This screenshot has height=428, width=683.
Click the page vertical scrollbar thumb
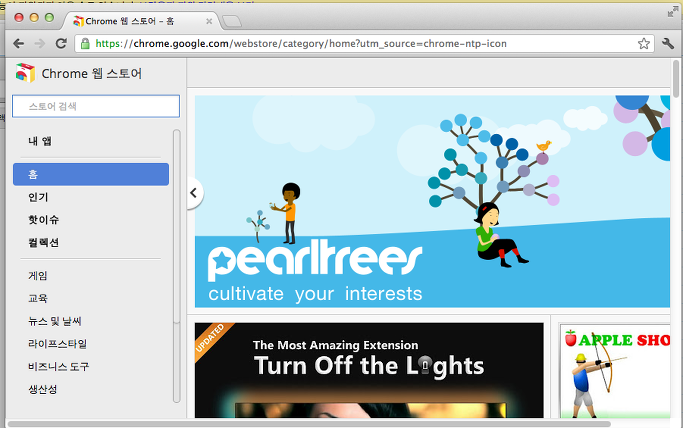tap(676, 78)
